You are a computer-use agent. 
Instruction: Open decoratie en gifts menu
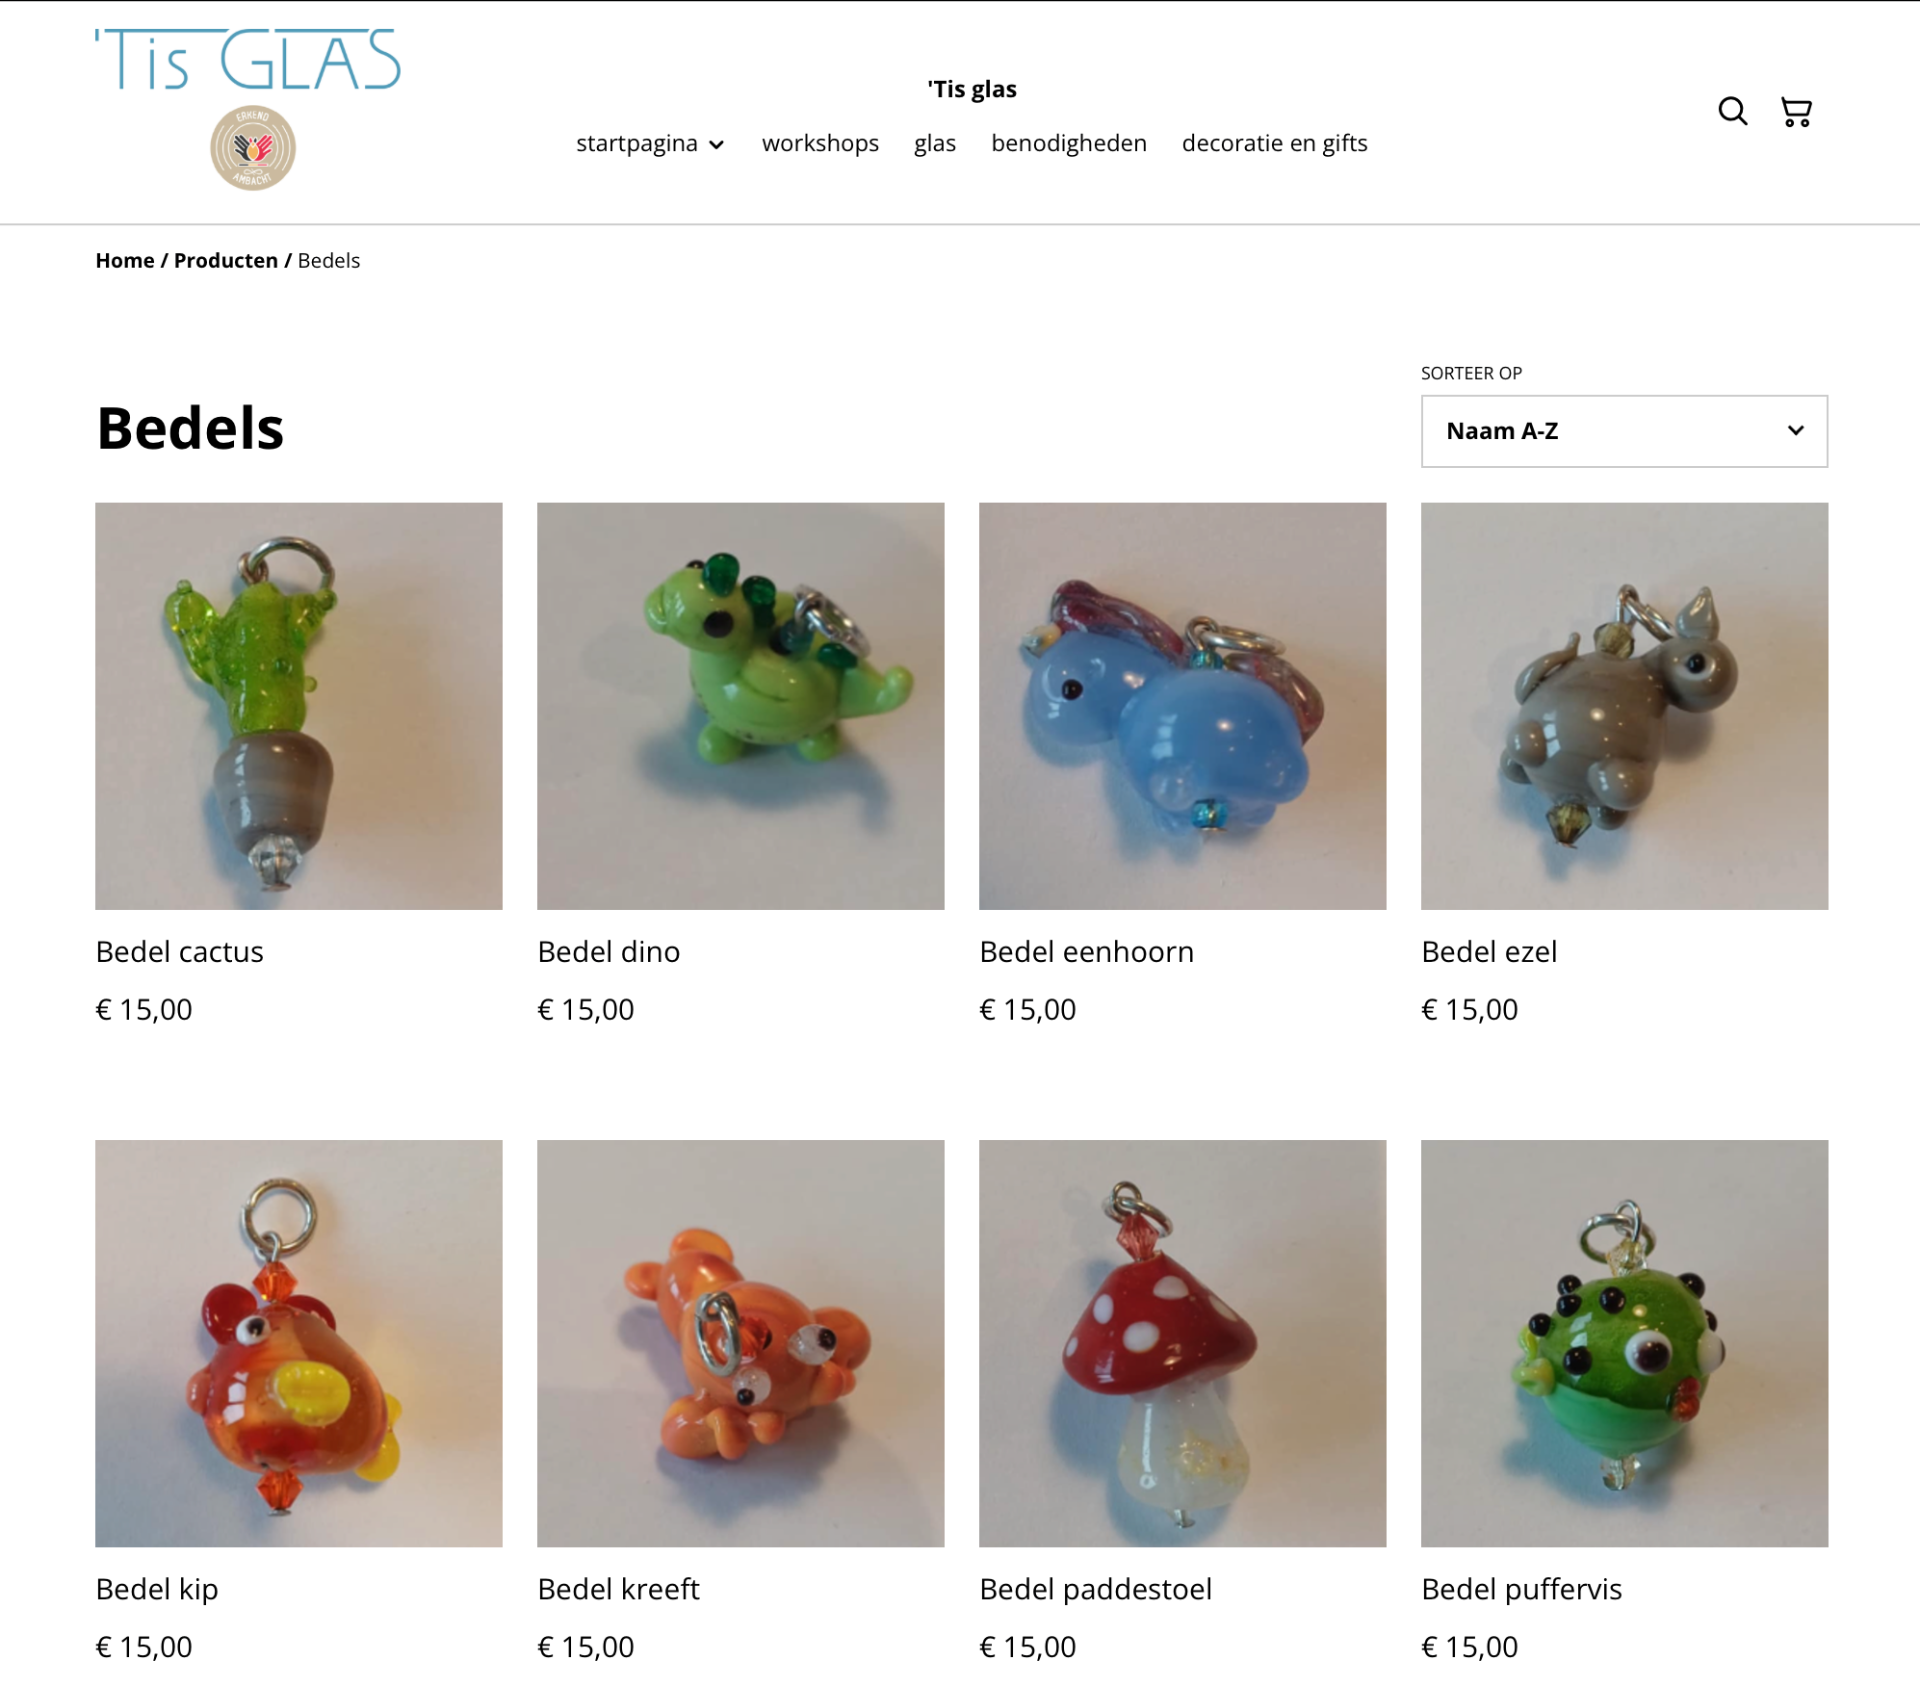(1274, 143)
